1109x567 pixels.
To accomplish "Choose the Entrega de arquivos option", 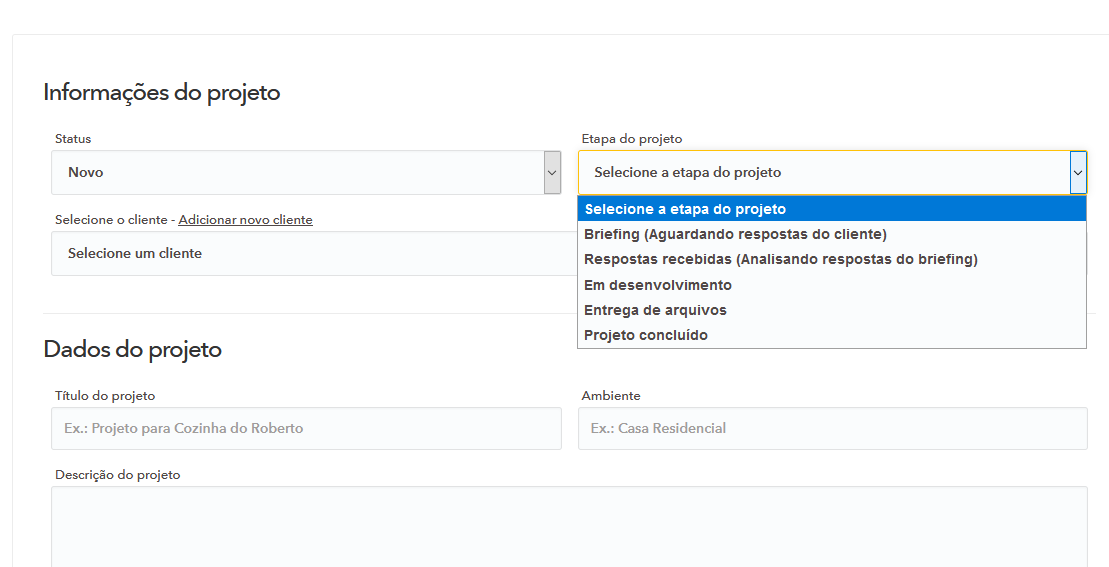I will tap(655, 310).
